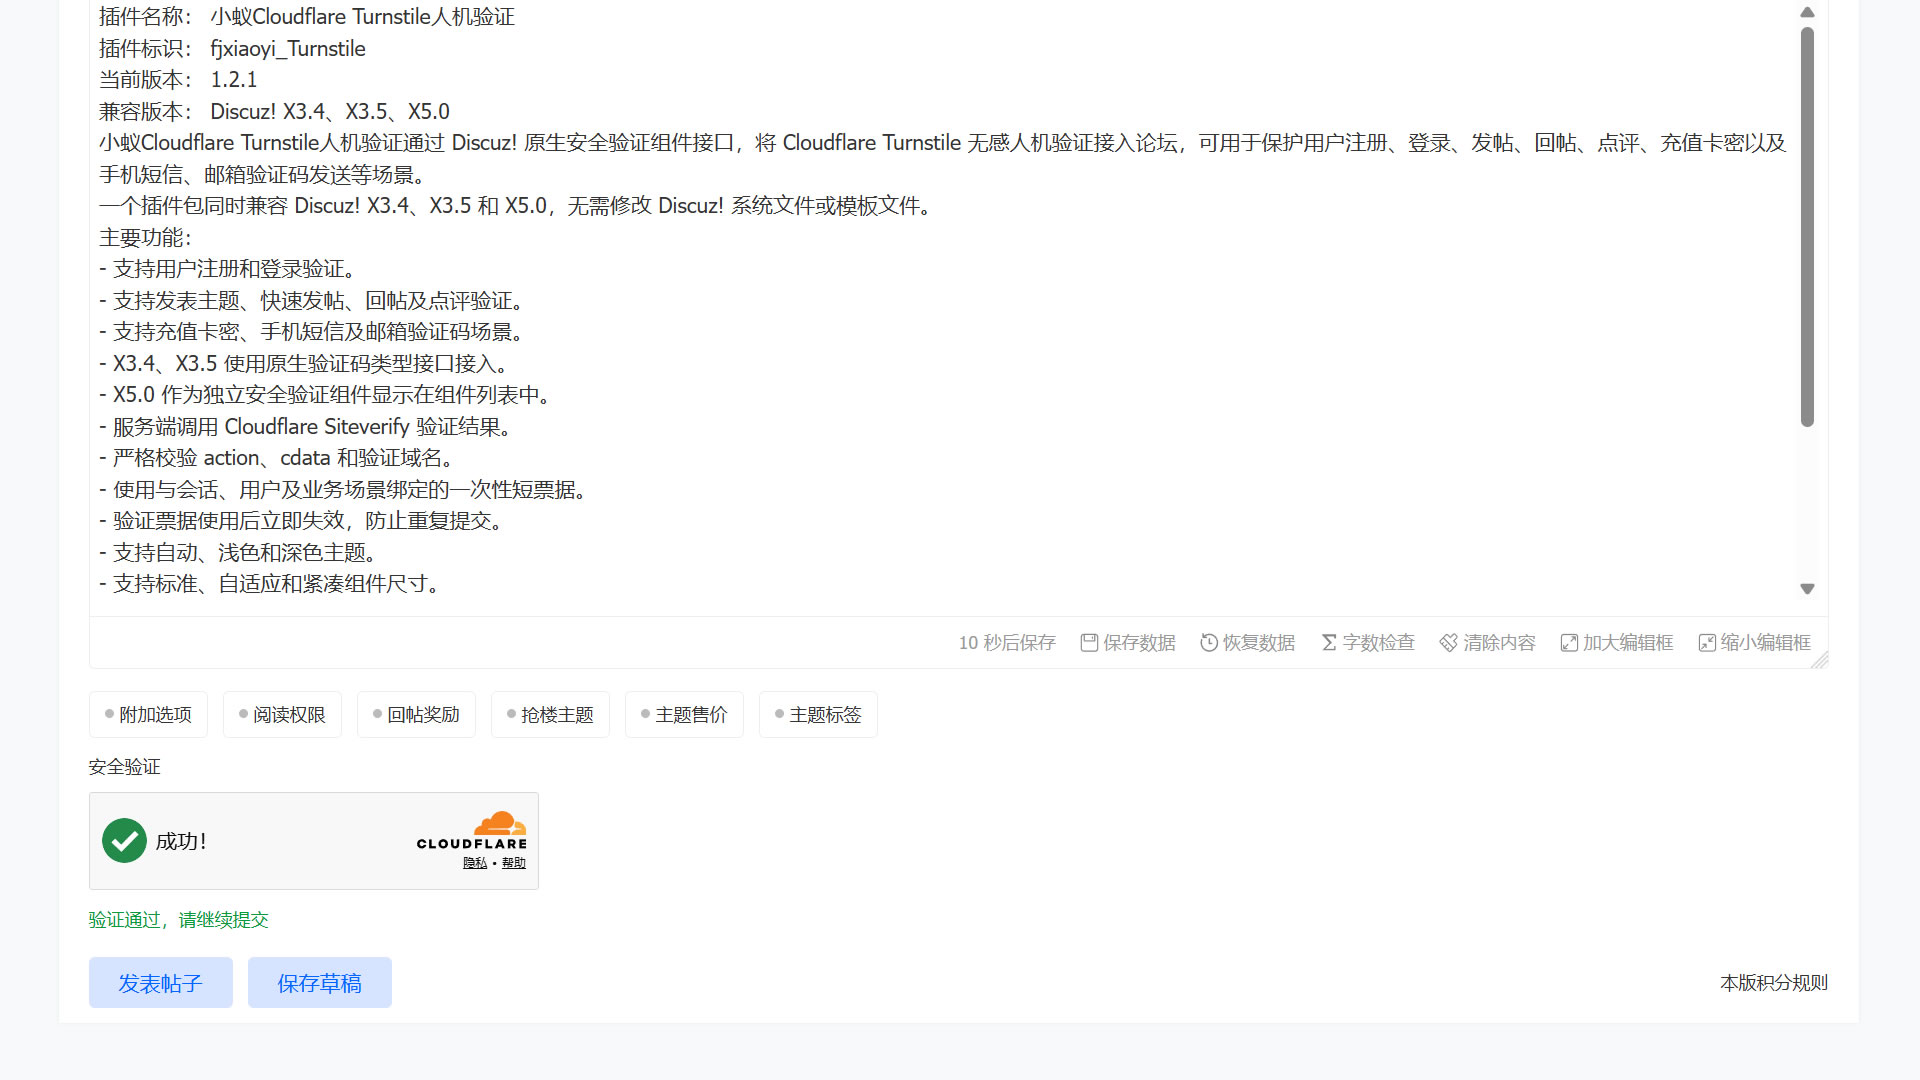The height and width of the screenshot is (1080, 1920).
Task: Open the 附加选项 tab
Action: (x=148, y=715)
